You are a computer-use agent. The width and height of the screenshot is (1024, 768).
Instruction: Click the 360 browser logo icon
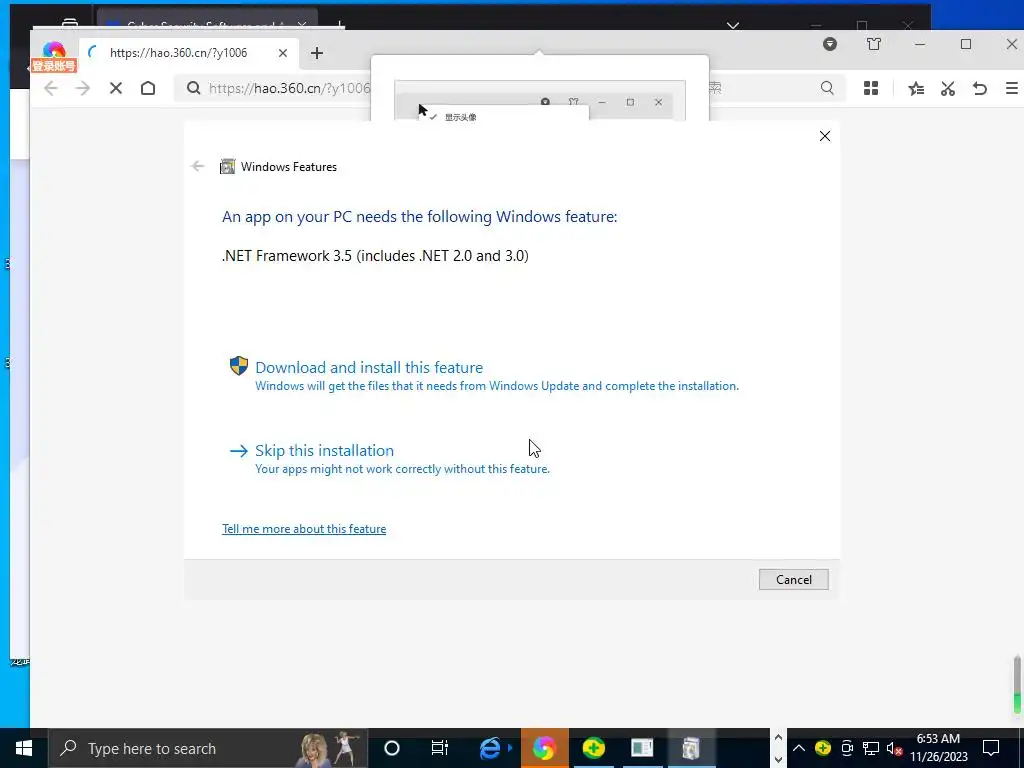54,51
